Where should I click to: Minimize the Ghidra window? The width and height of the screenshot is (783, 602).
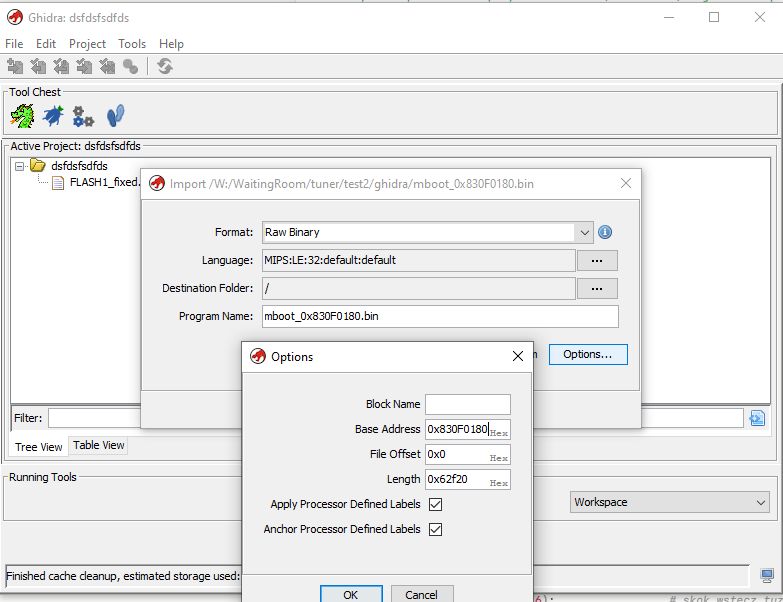tap(669, 17)
